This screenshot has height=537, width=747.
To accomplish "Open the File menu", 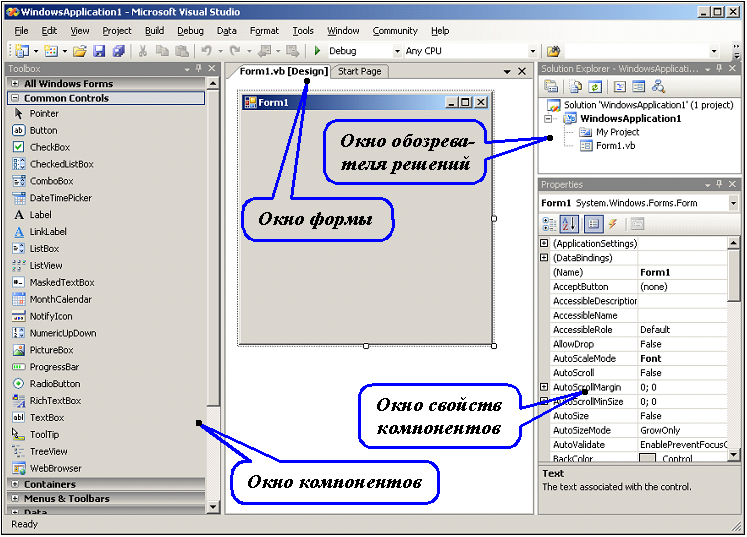I will 21,31.
